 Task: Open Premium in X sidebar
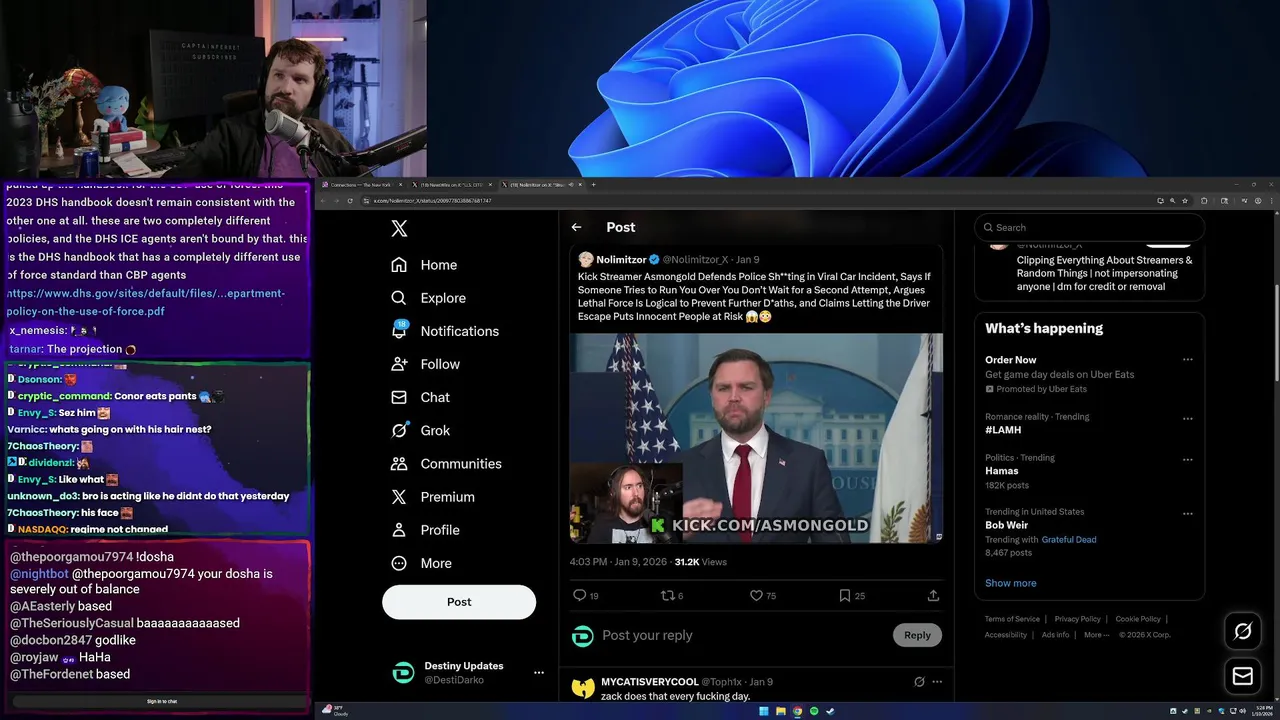[x=433, y=497]
